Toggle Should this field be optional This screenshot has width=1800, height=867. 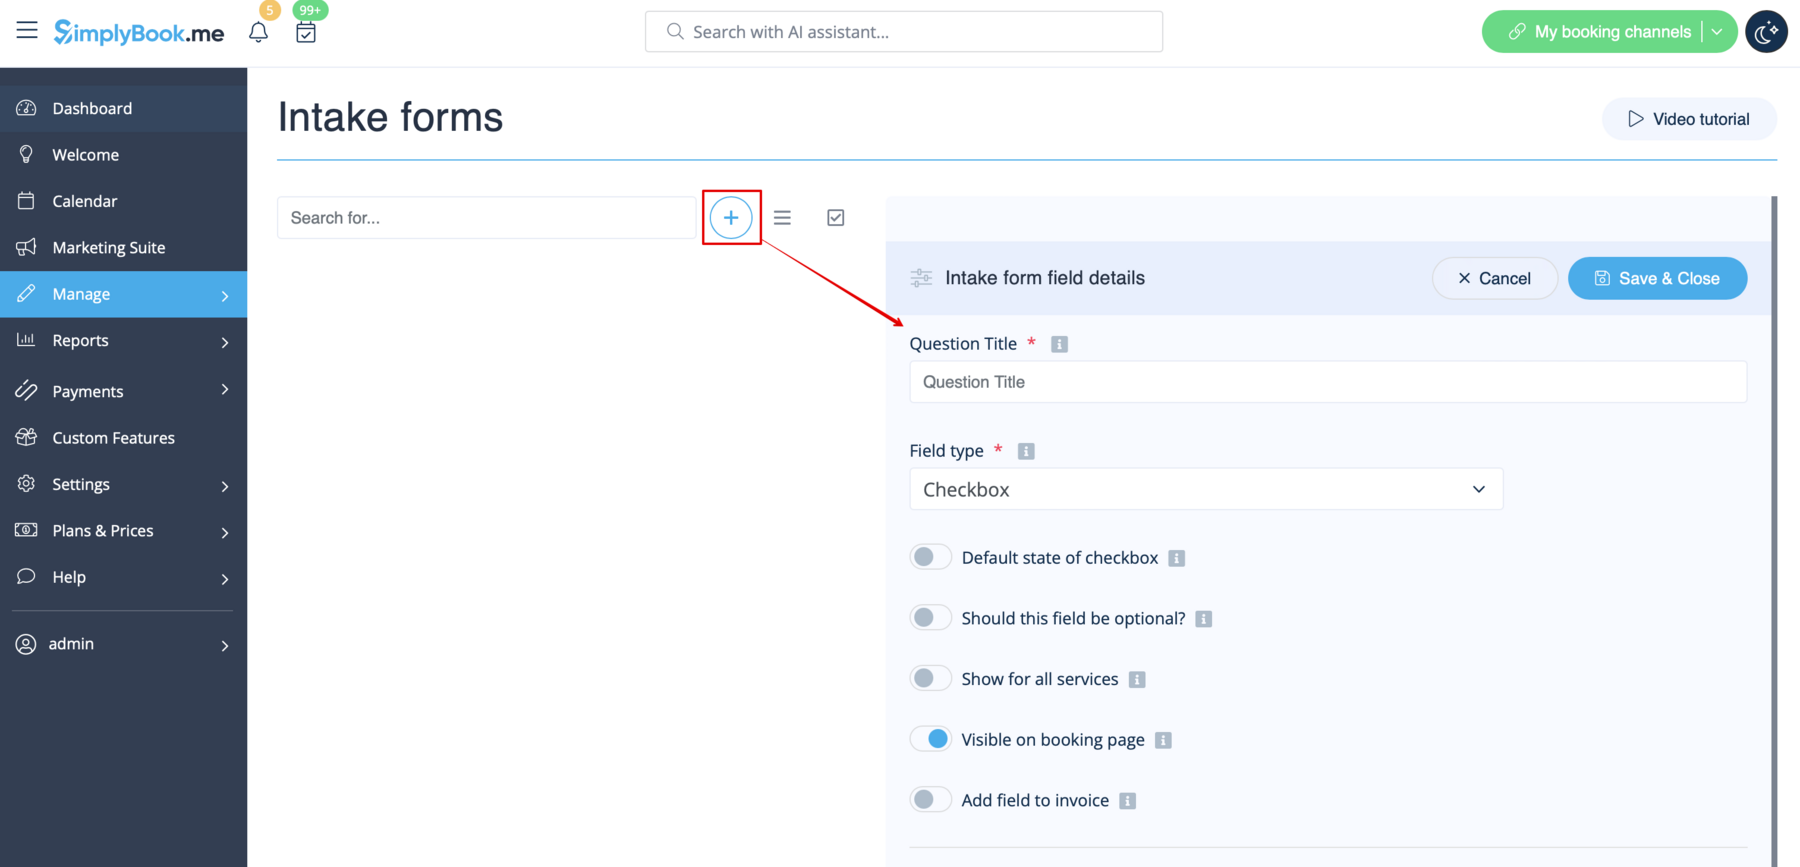[930, 618]
